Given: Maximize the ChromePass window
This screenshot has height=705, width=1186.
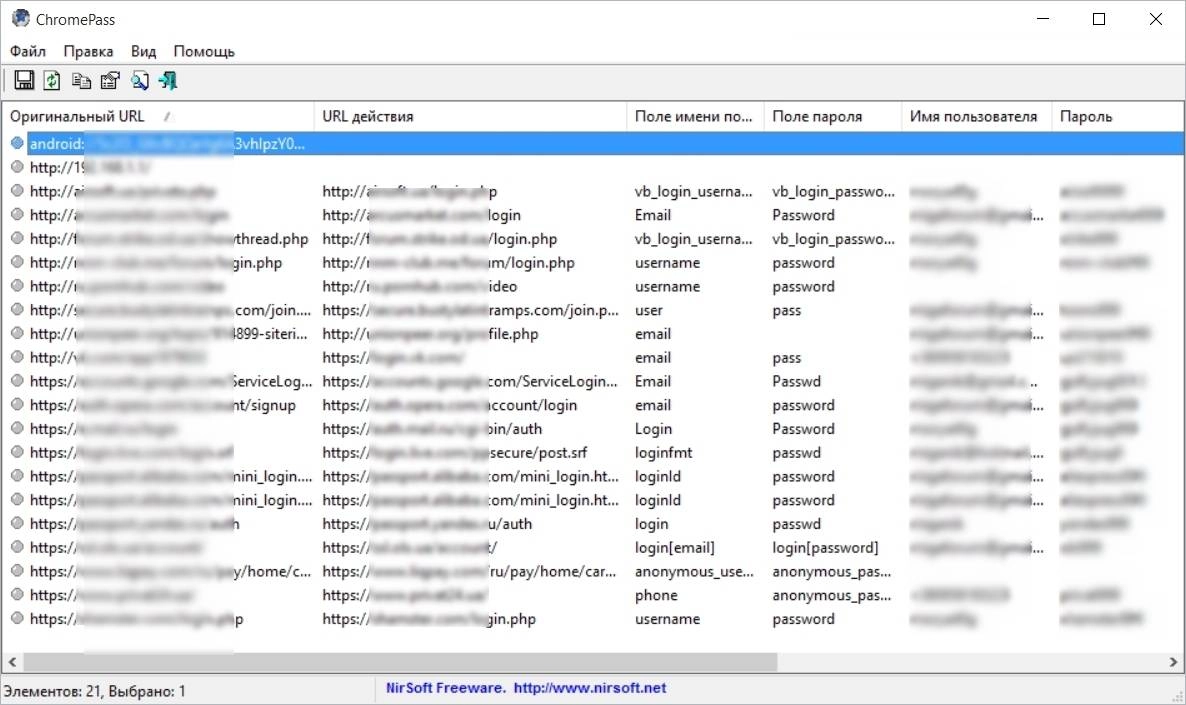Looking at the screenshot, I should [1099, 19].
